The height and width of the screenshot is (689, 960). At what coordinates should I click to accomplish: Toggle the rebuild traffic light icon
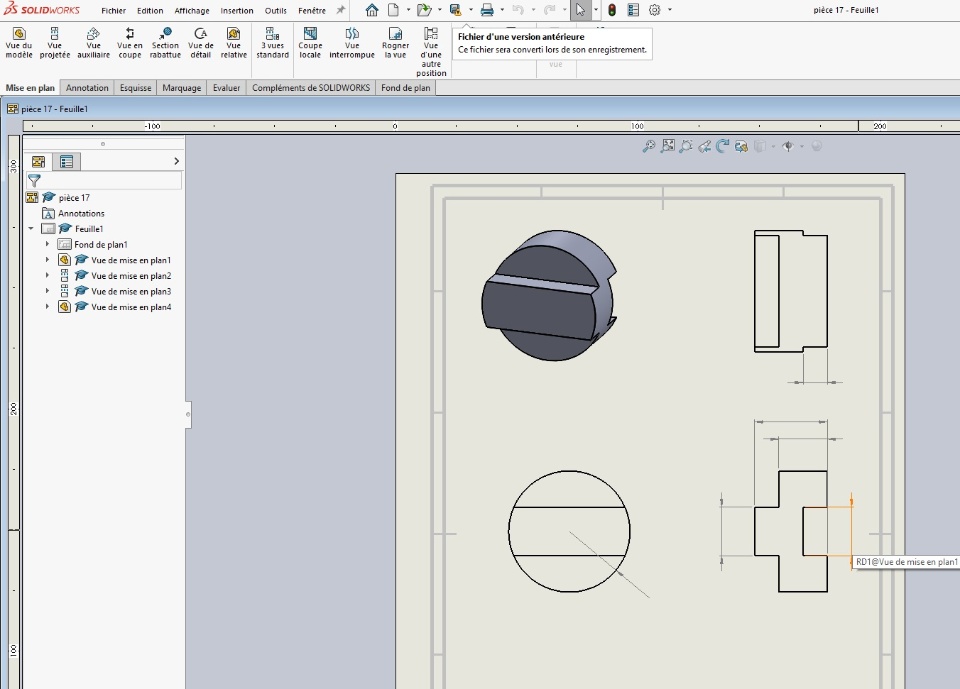point(612,10)
